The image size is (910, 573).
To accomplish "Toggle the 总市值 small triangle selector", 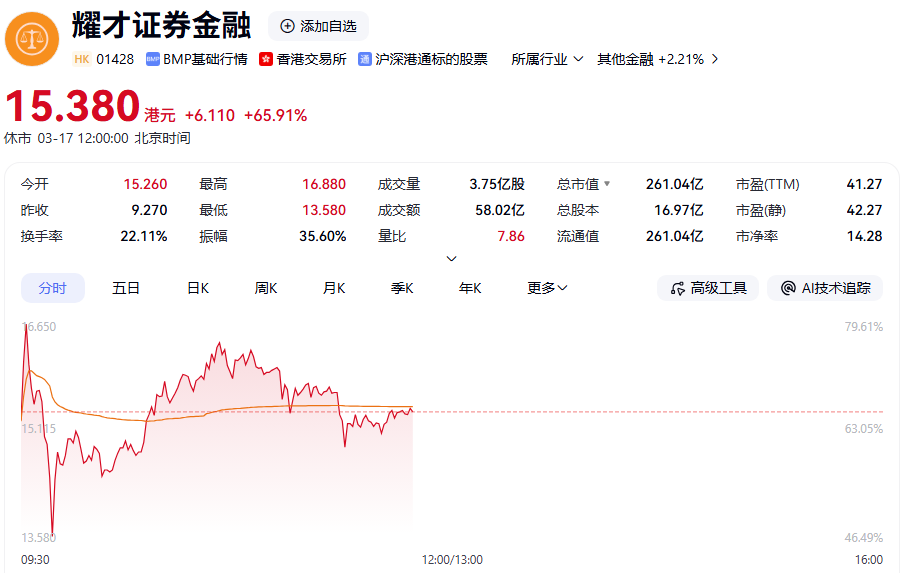I will 607,184.
